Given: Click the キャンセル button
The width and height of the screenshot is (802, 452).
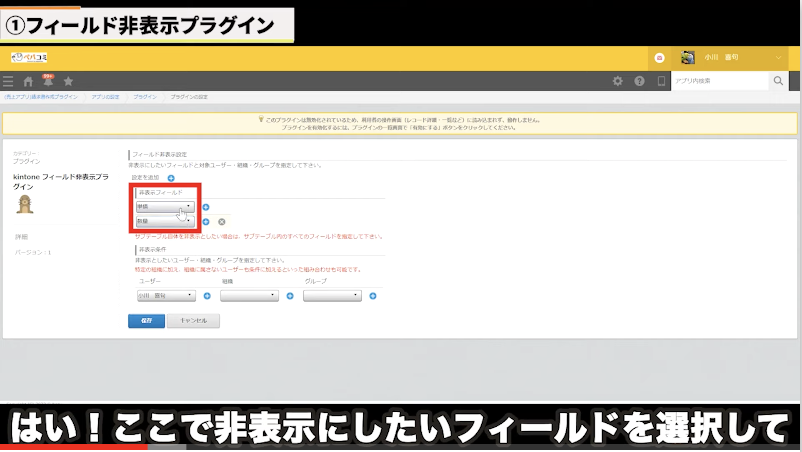Looking at the screenshot, I should [x=193, y=321].
